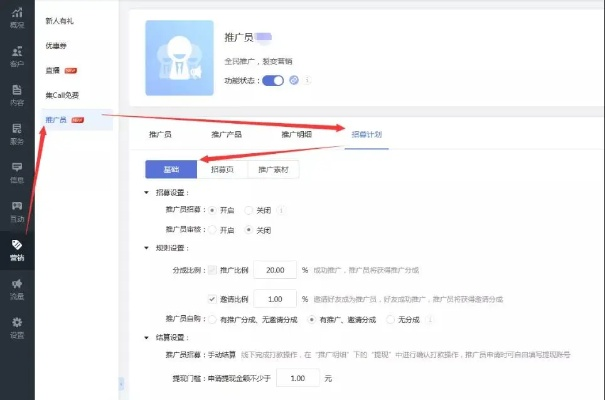Select 开启 for 推广员审核
Viewport: 605px width, 400px height.
(x=212, y=230)
